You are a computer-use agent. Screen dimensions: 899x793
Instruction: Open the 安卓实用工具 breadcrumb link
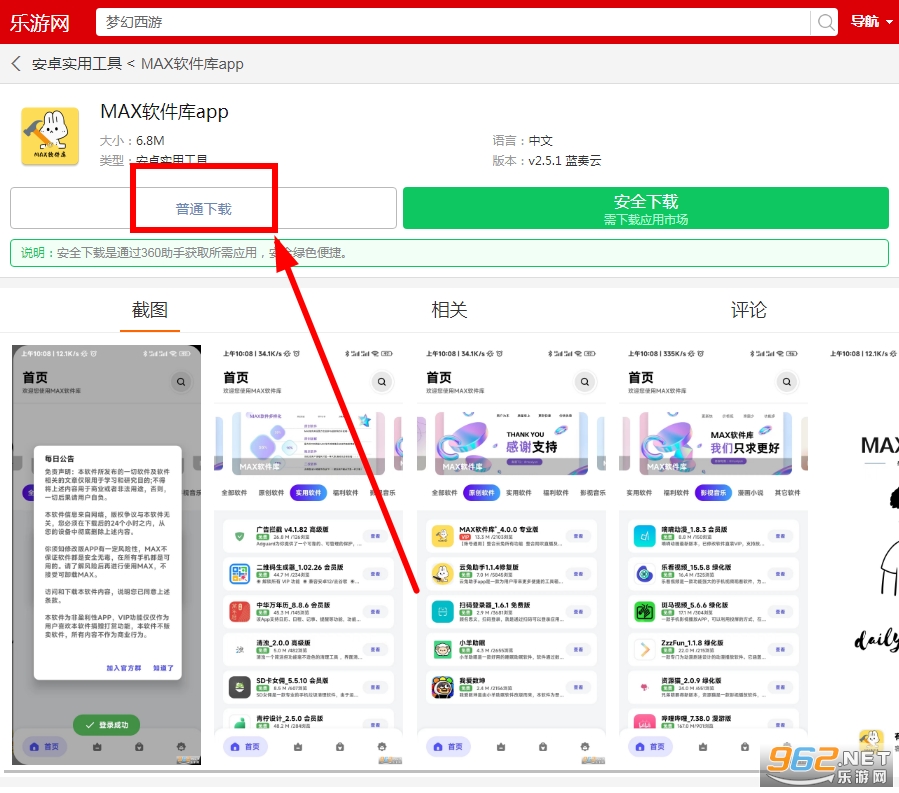click(x=77, y=64)
